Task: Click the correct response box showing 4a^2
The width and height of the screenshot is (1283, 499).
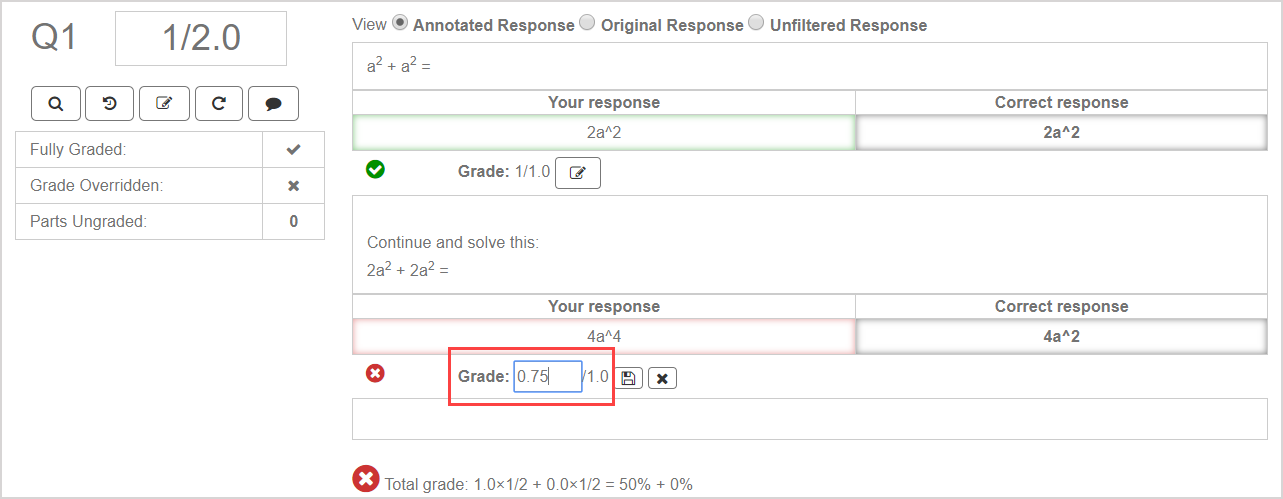Action: click(1061, 337)
